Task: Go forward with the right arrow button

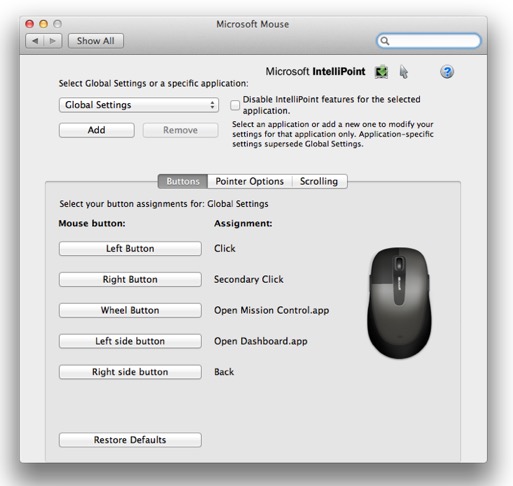Action: [x=53, y=41]
